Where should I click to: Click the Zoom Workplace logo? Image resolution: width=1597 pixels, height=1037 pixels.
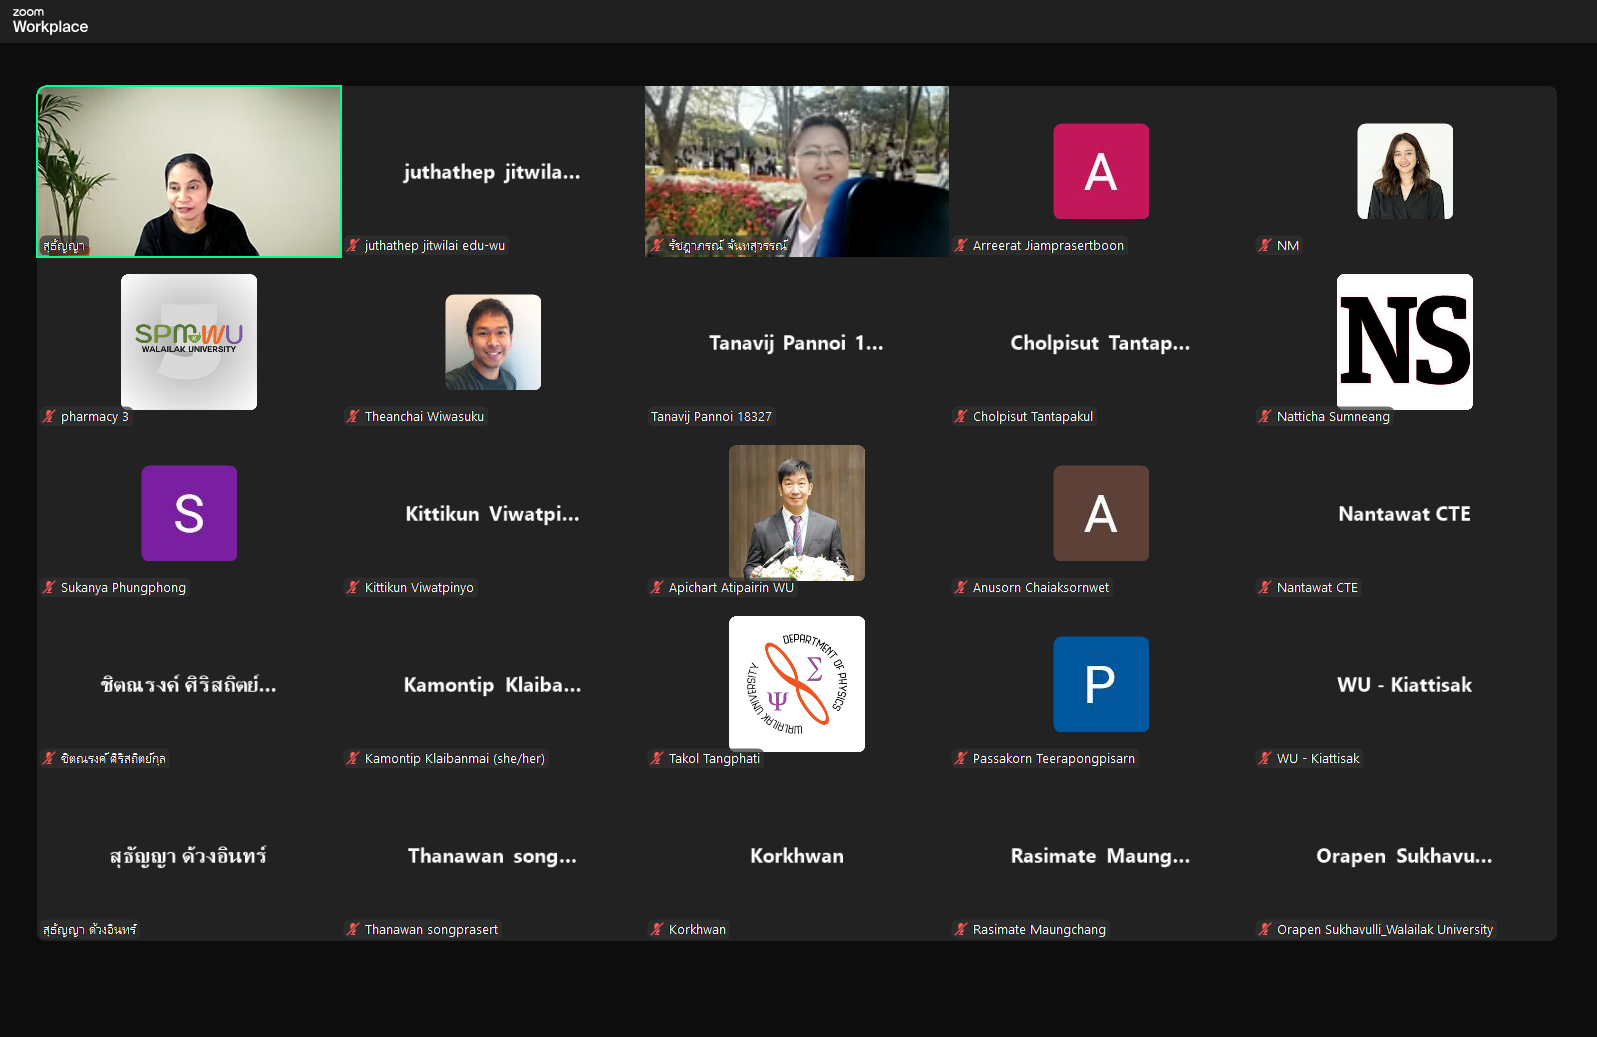click(x=50, y=20)
